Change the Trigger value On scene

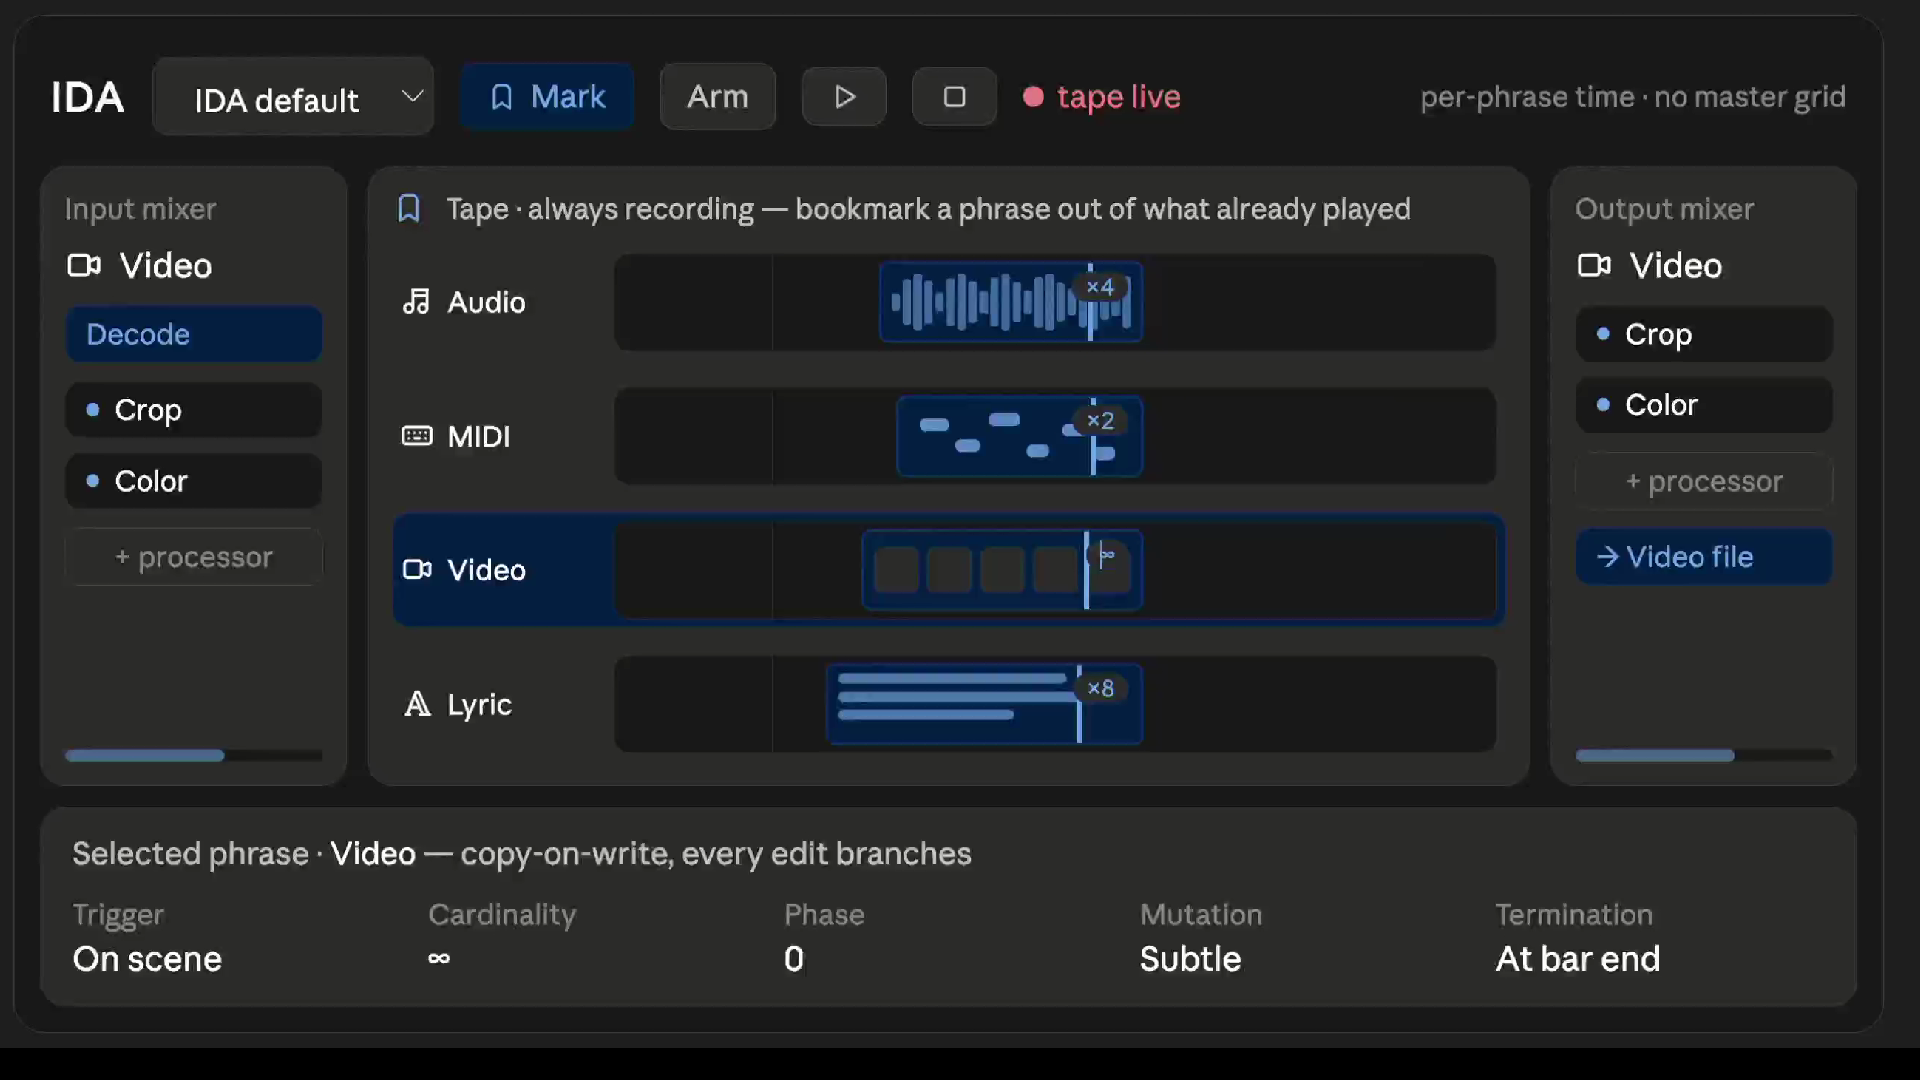147,959
